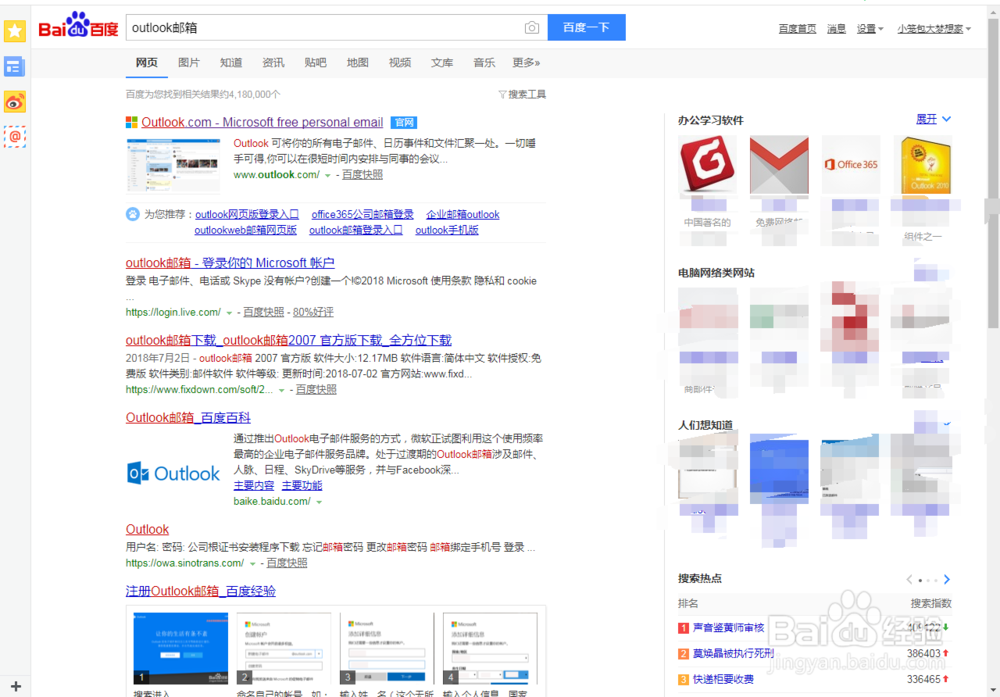Expand the dropdown arrow after owa.sinotrans.com/
1000x697 pixels.
[x=253, y=564]
